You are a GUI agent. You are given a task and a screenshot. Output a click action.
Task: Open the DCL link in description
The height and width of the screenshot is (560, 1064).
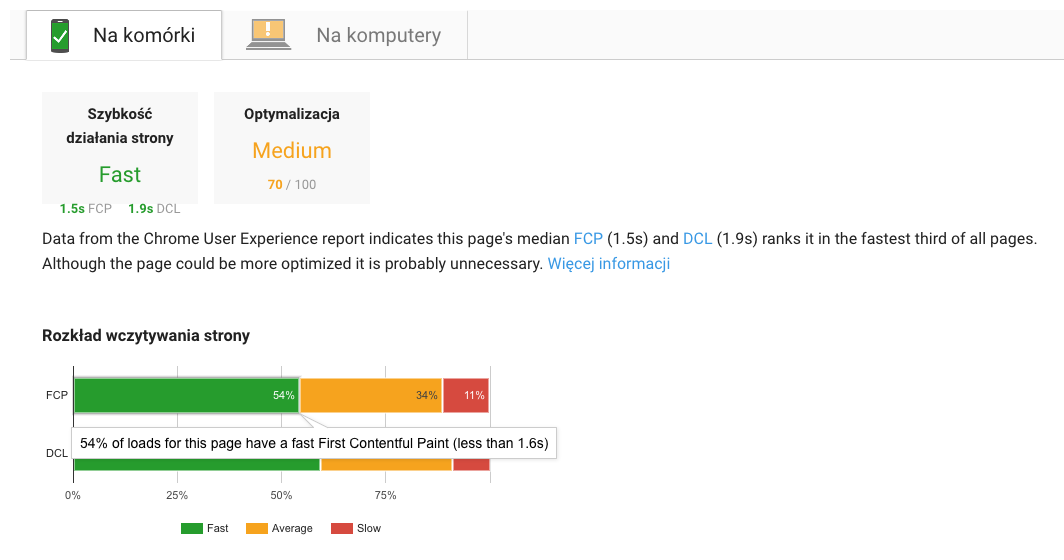pos(697,239)
